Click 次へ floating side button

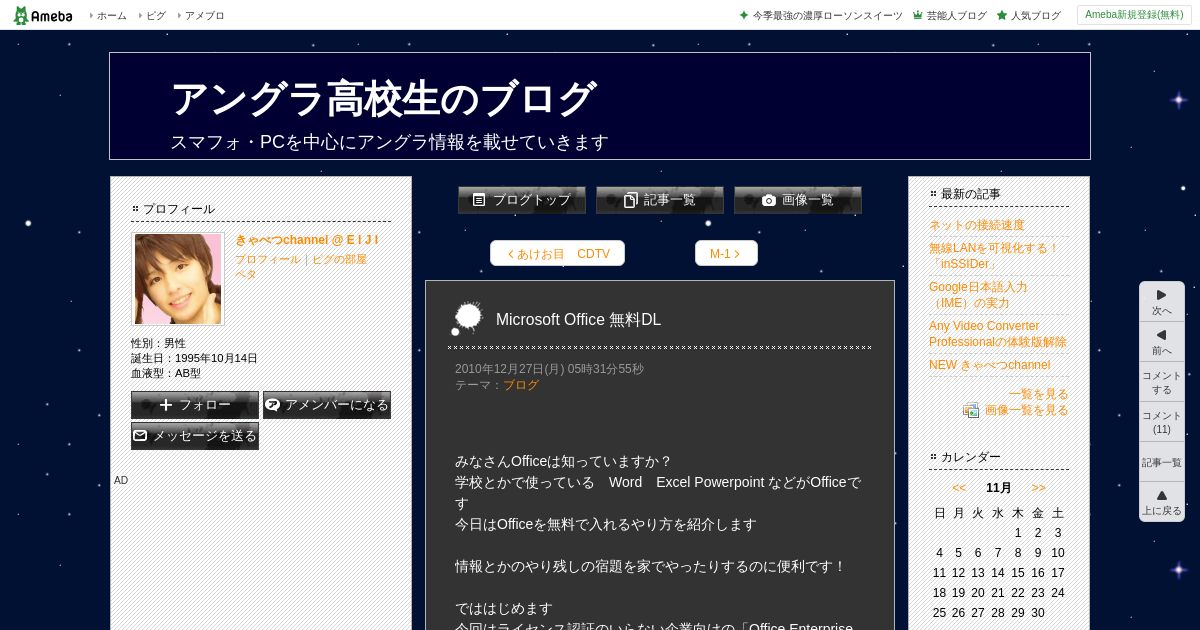tap(1162, 302)
